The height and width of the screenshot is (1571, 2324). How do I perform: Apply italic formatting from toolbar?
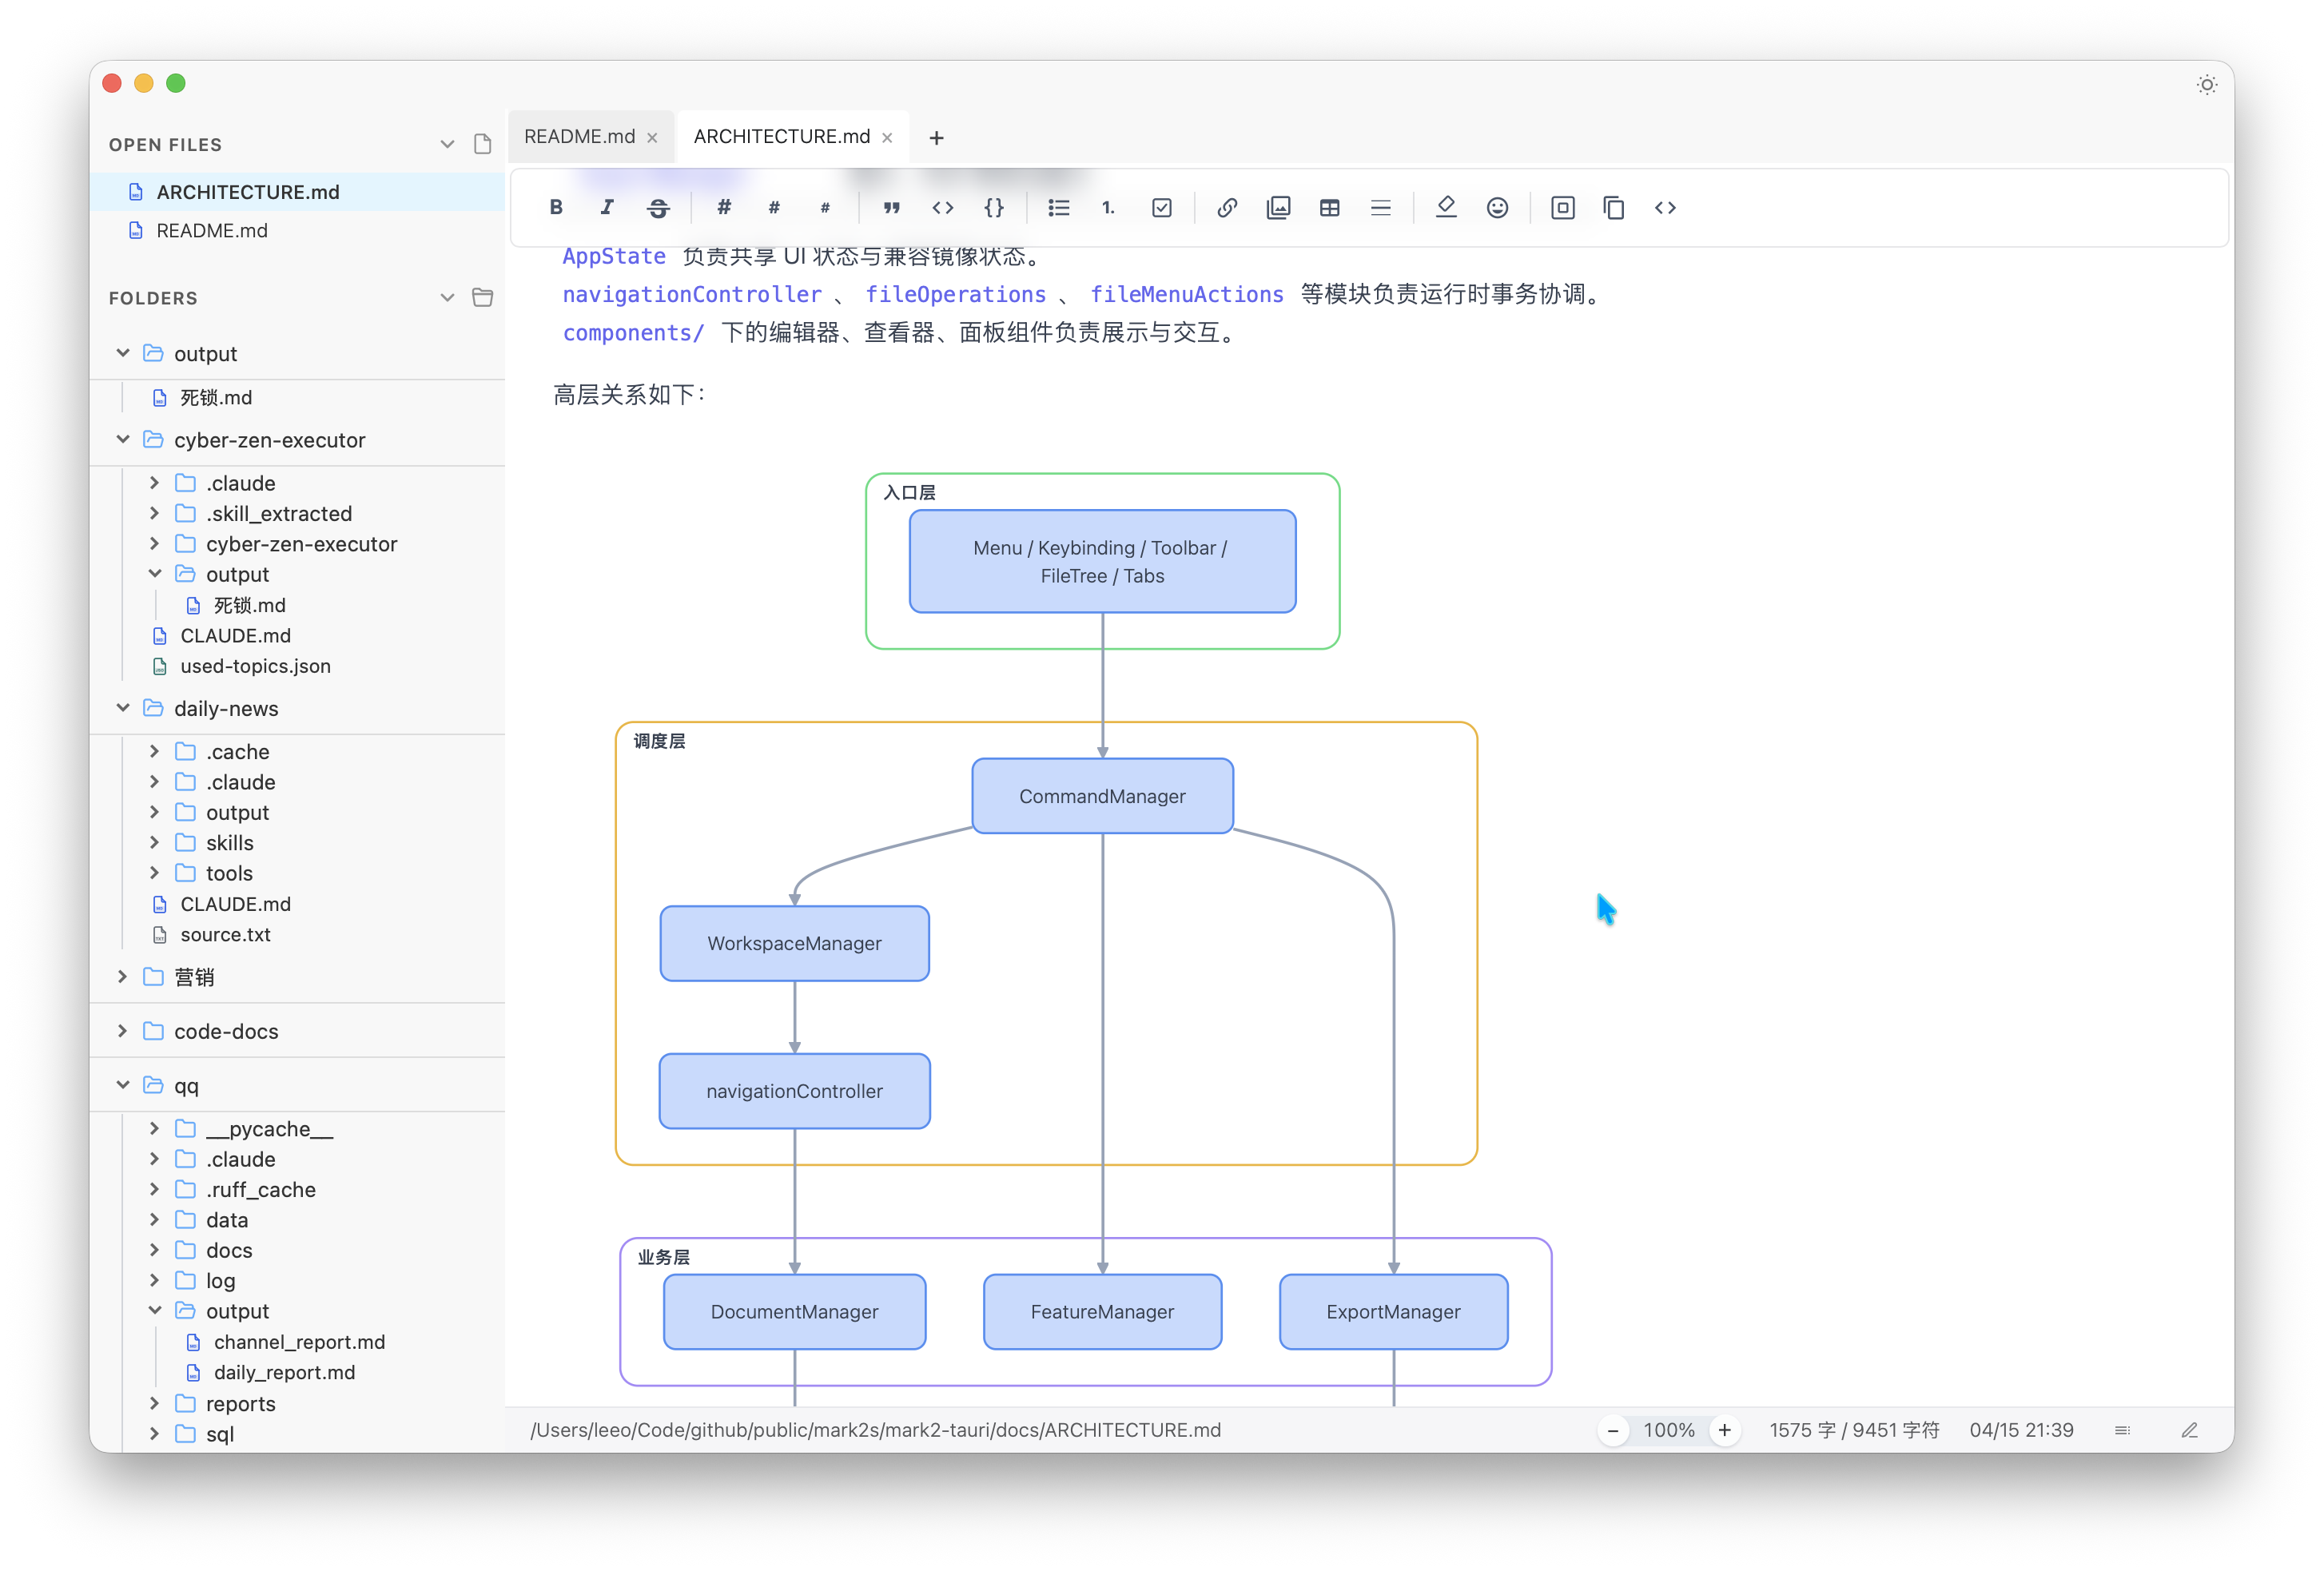coord(607,207)
